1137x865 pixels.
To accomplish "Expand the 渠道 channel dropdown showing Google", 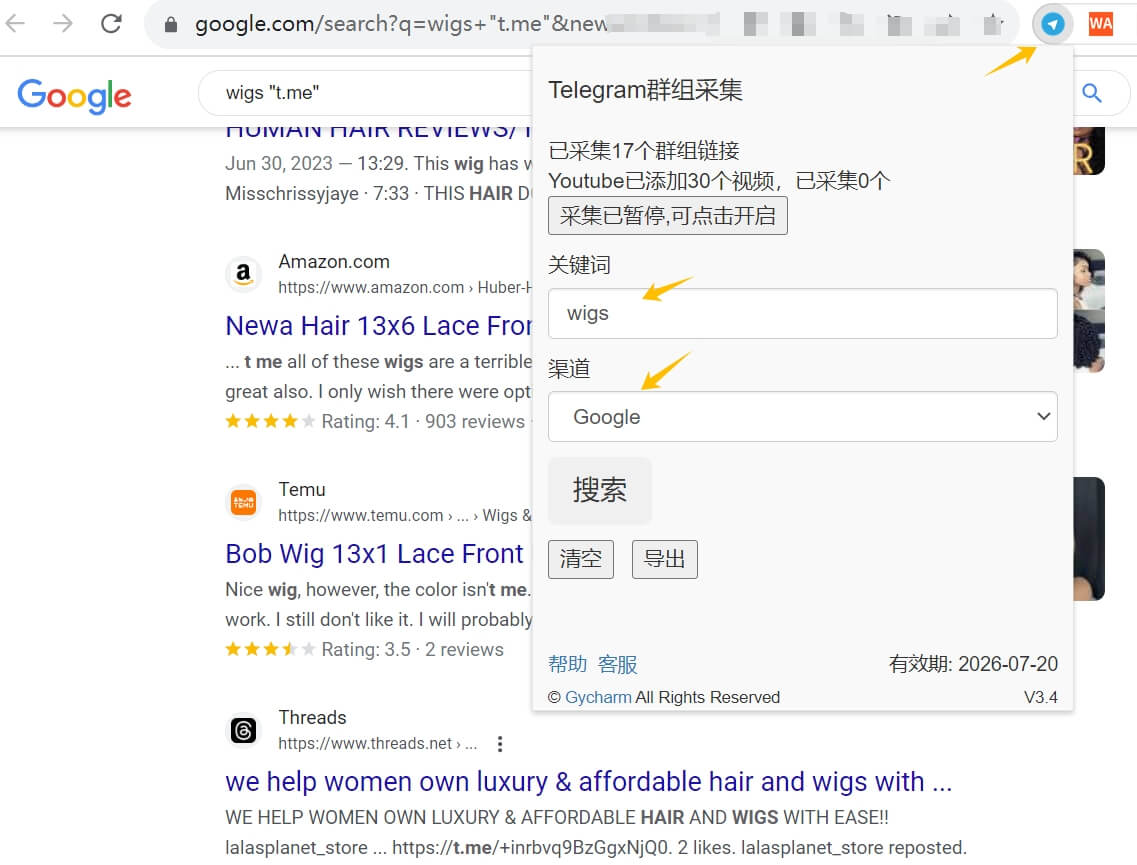I will click(802, 417).
